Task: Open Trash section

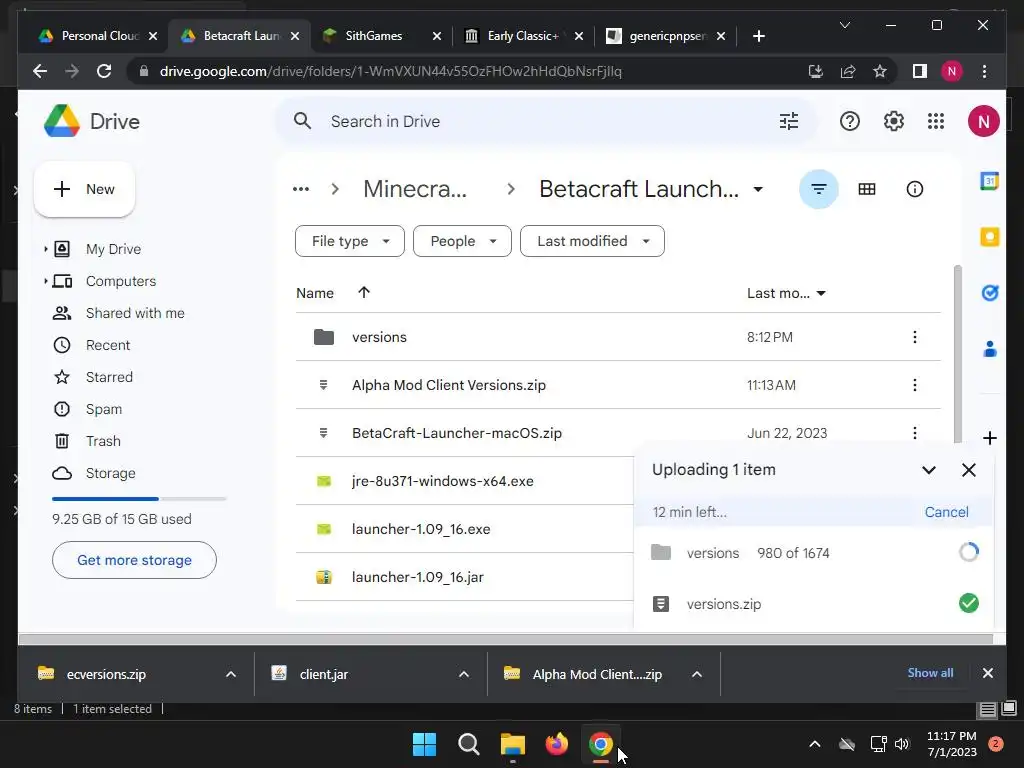Action: [x=103, y=441]
